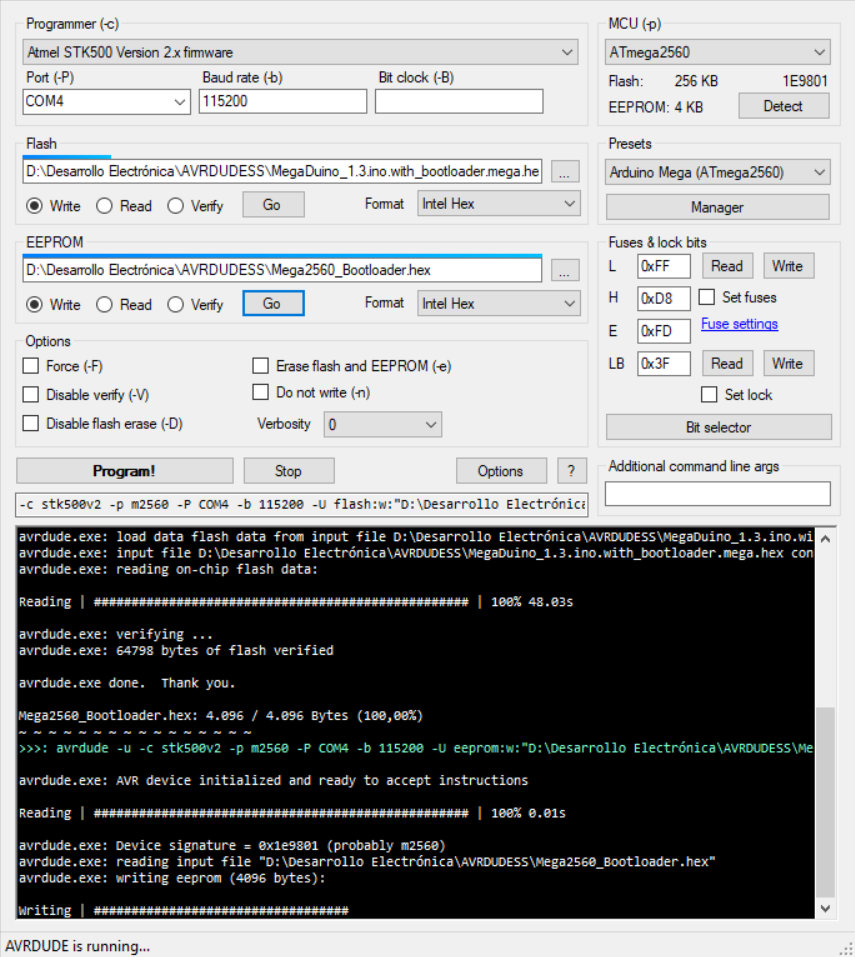Click the console vertical scrollbar thumb
The image size is (855, 957).
pyautogui.click(x=826, y=802)
